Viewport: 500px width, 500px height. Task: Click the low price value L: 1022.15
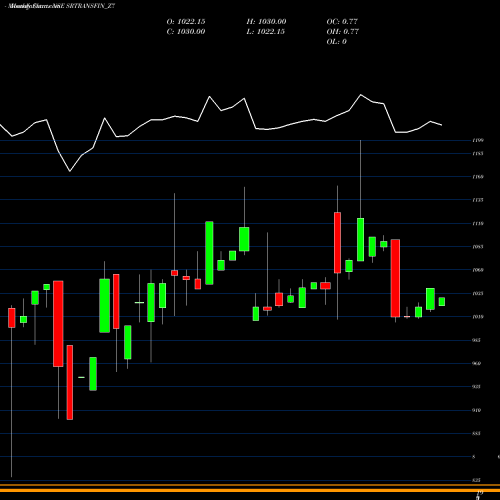(266, 32)
